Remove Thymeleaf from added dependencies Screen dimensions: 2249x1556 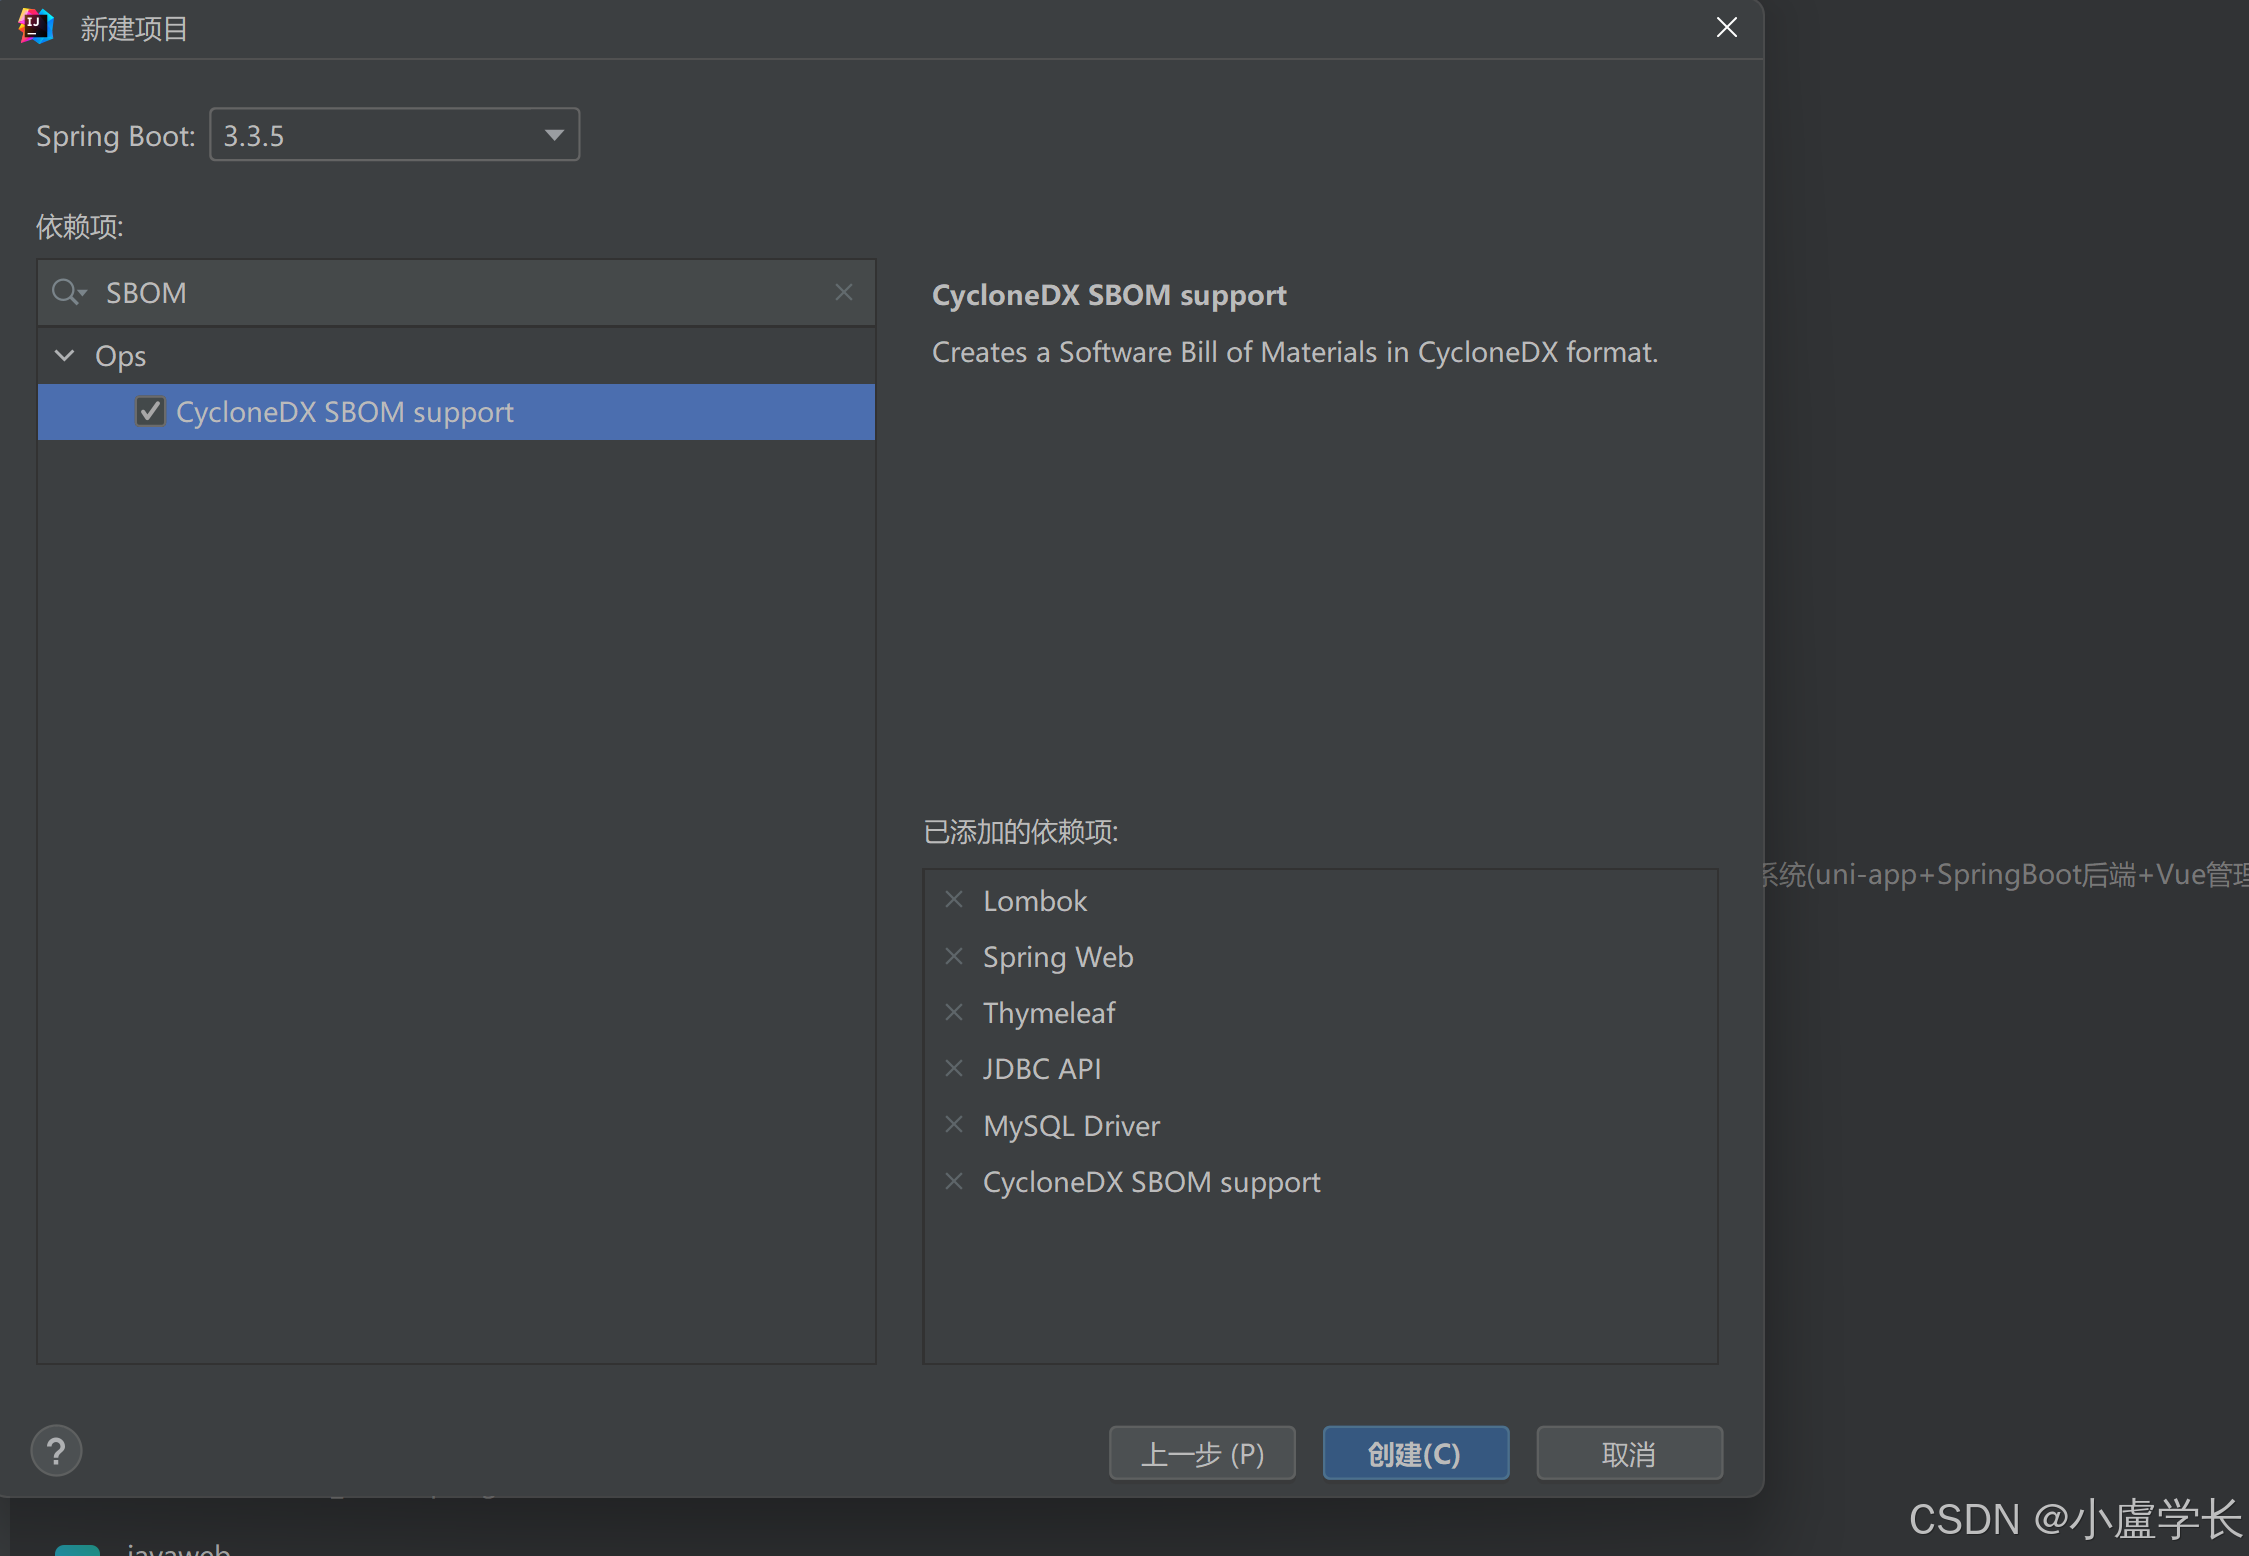point(954,1012)
